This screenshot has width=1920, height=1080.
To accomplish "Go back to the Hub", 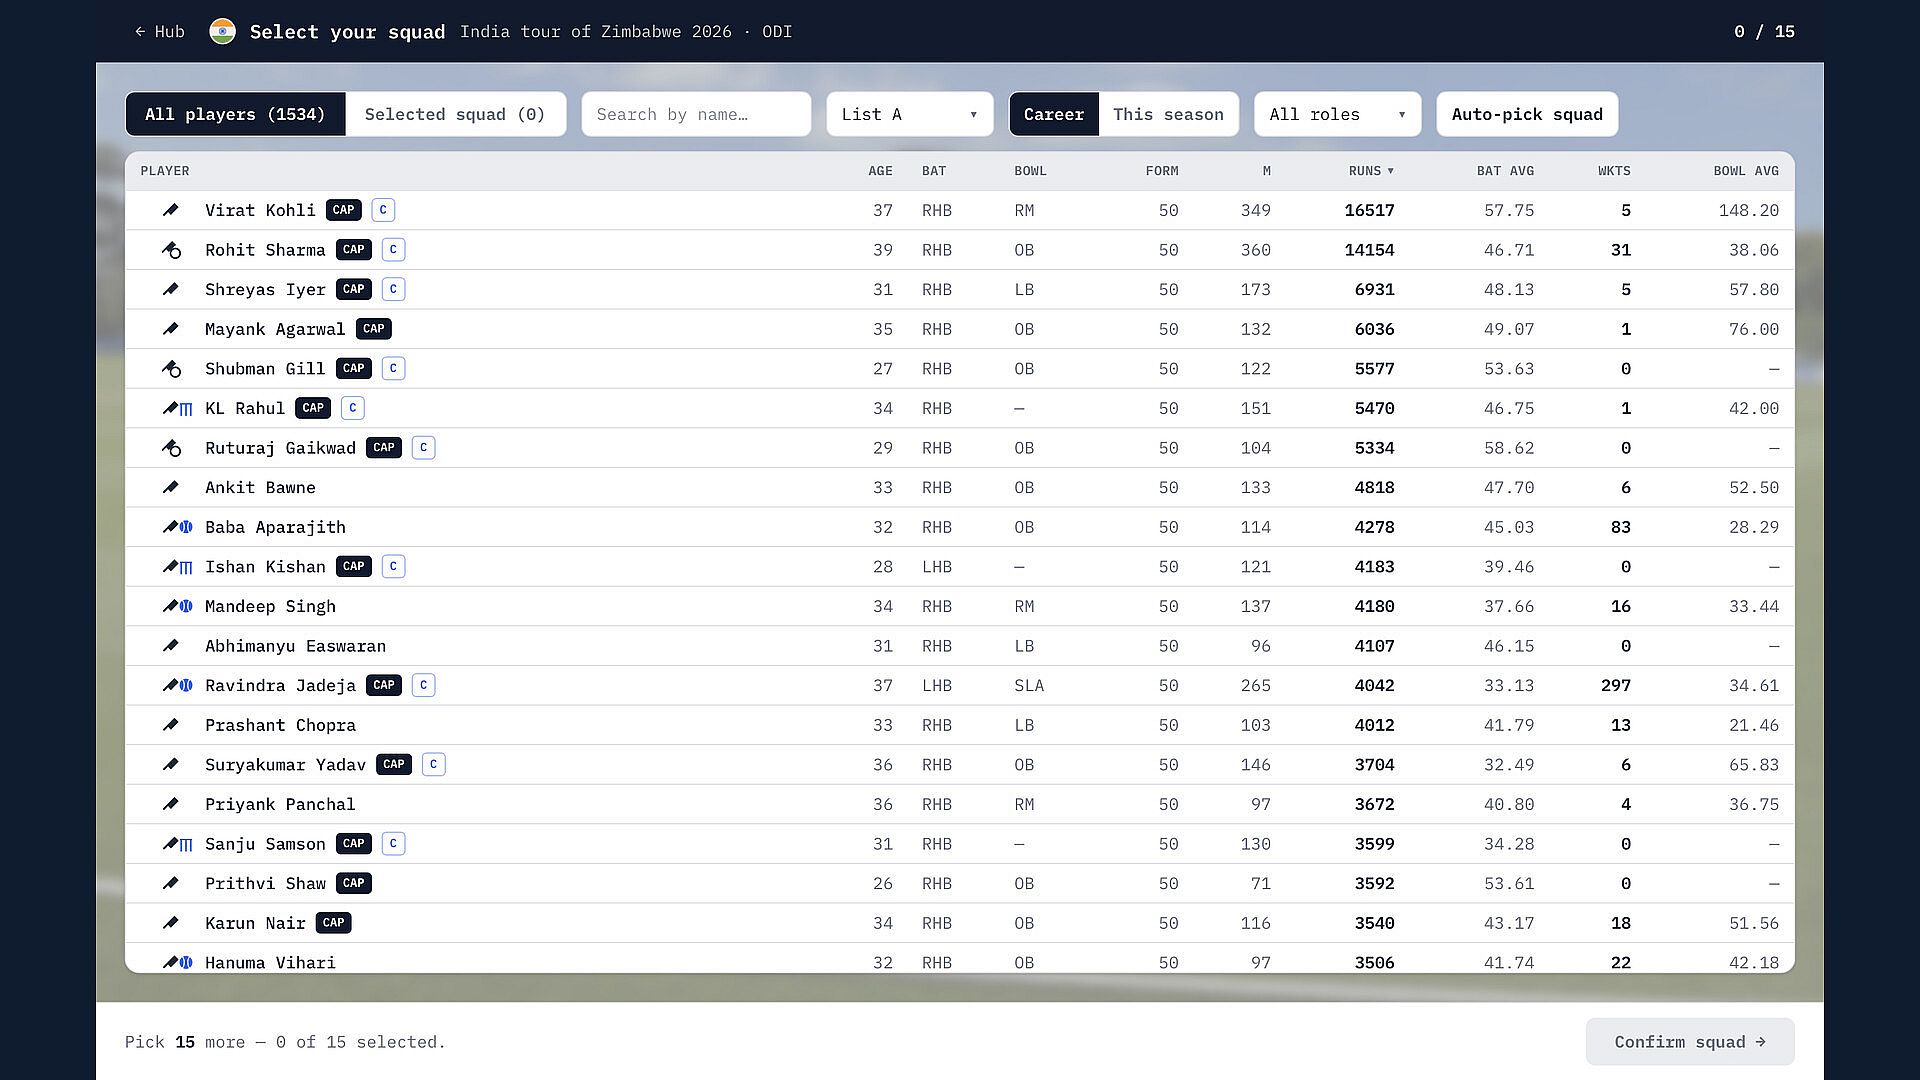I will click(160, 32).
